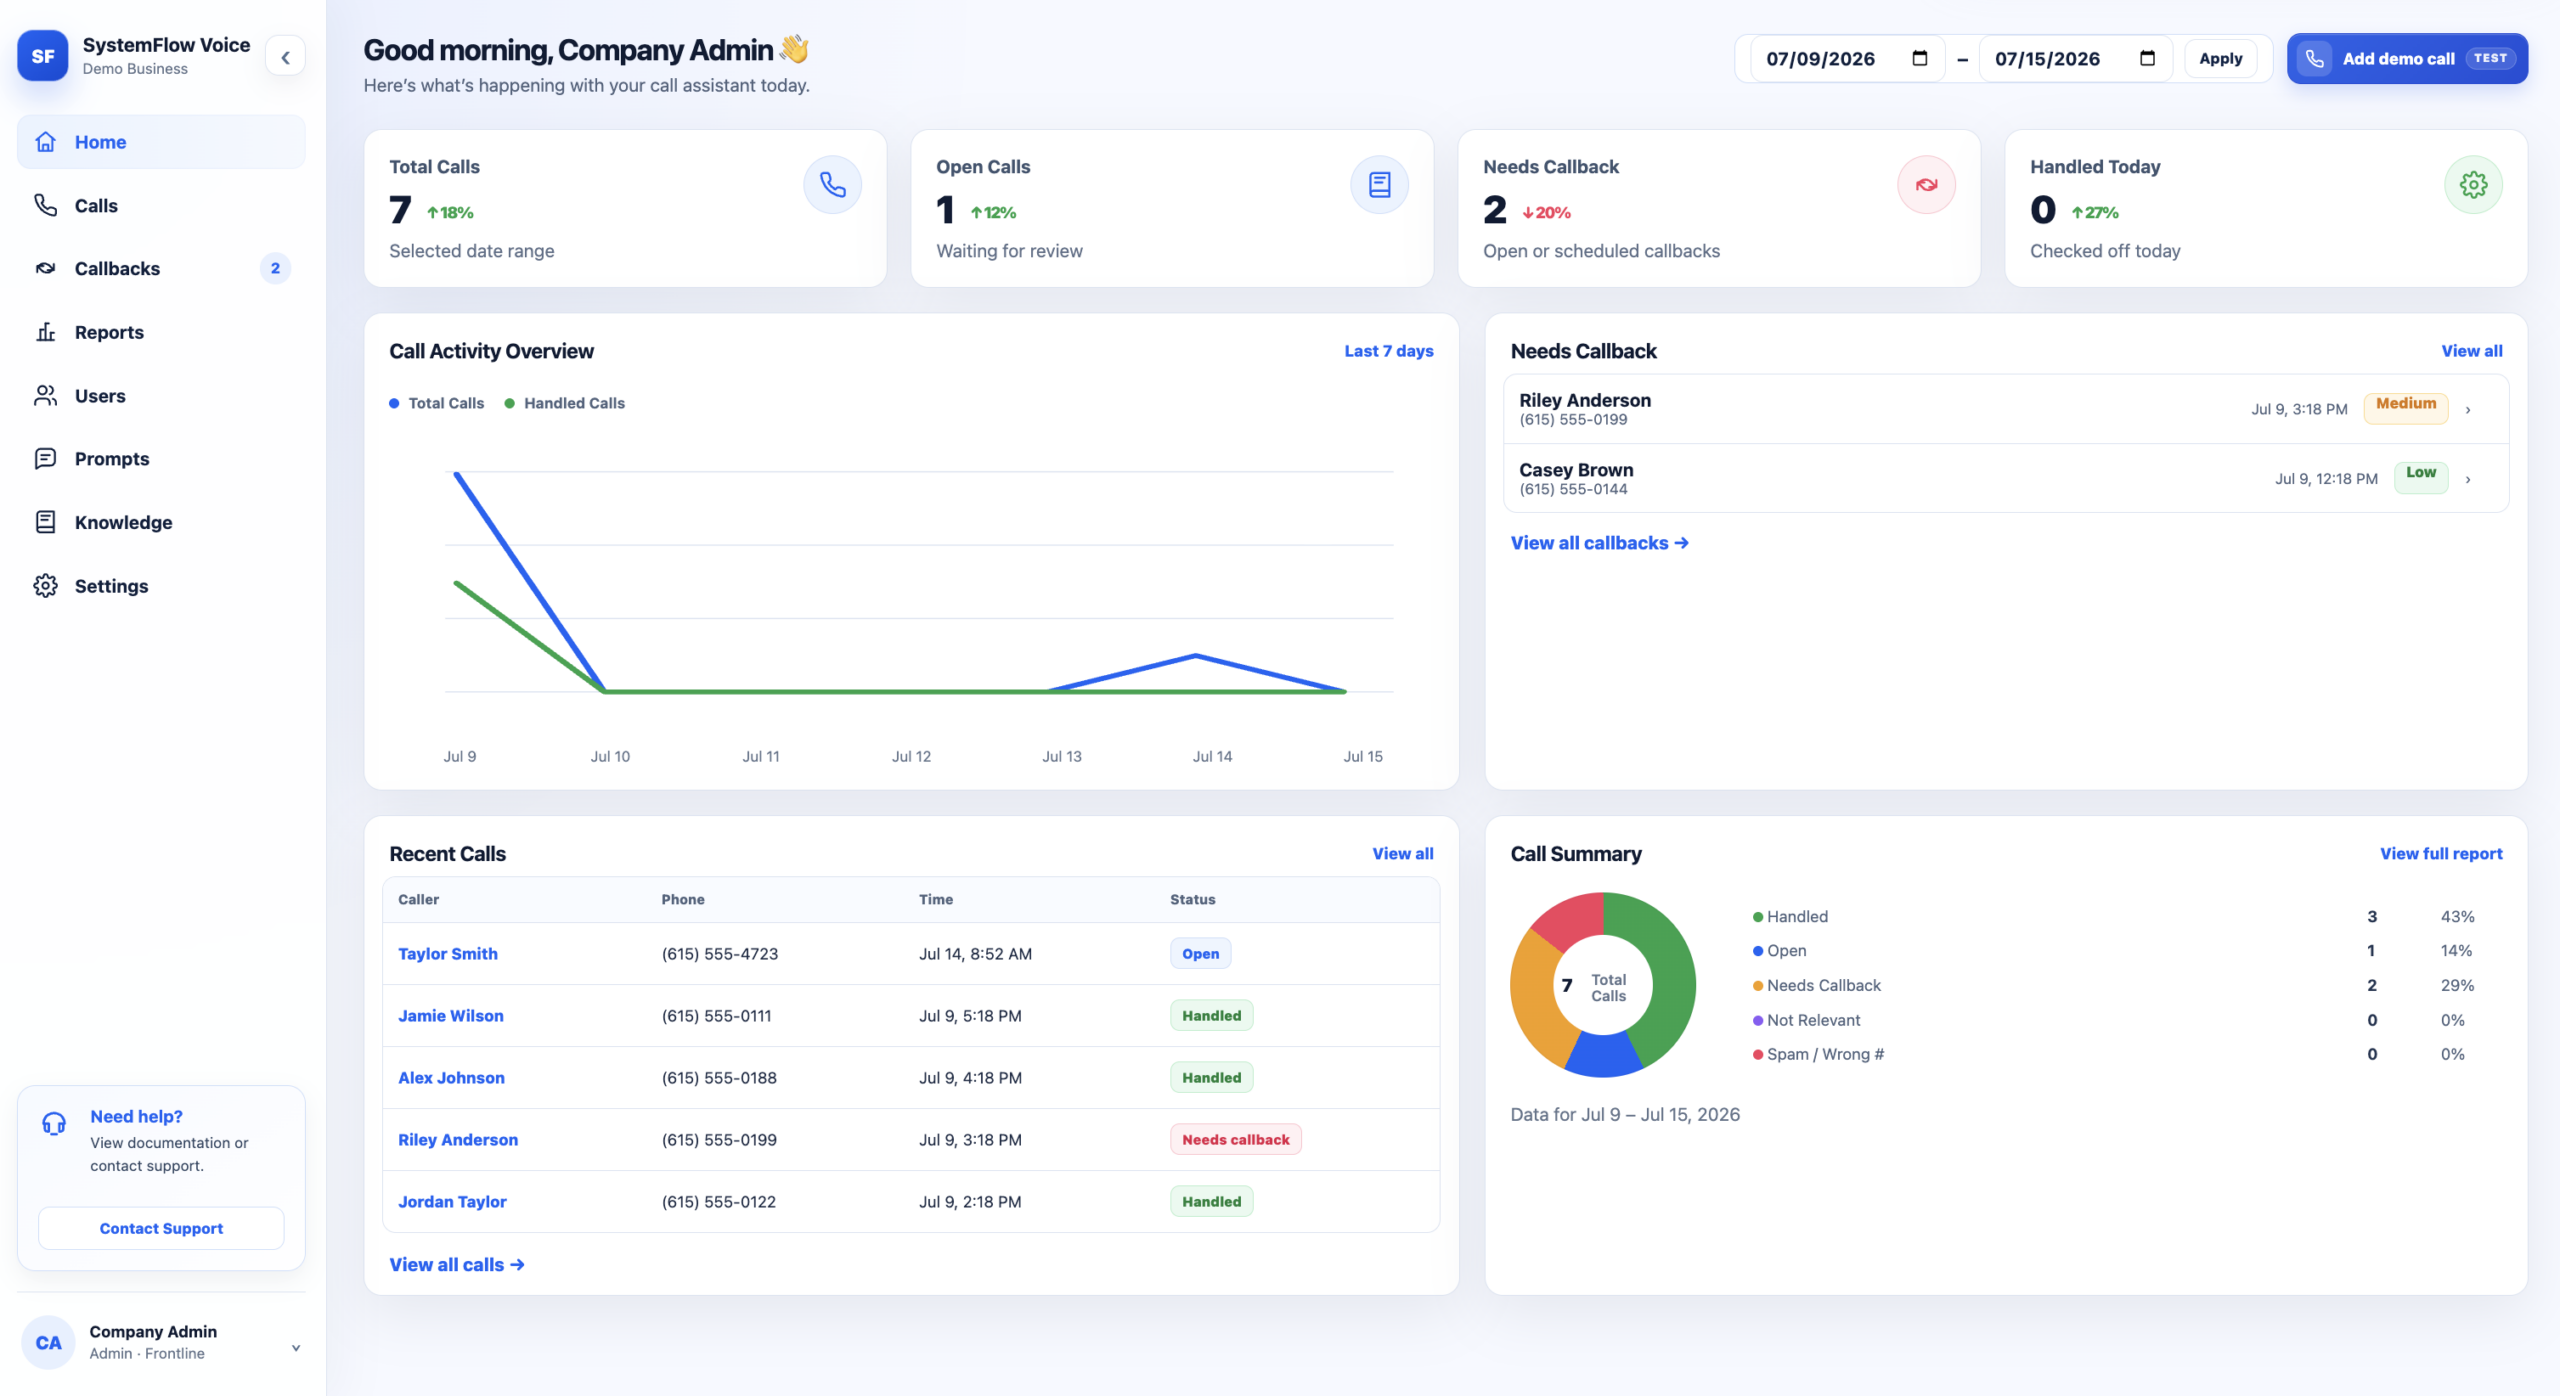Click the start date field 07/09/2026
The width and height of the screenshot is (2560, 1396).
[1847, 58]
